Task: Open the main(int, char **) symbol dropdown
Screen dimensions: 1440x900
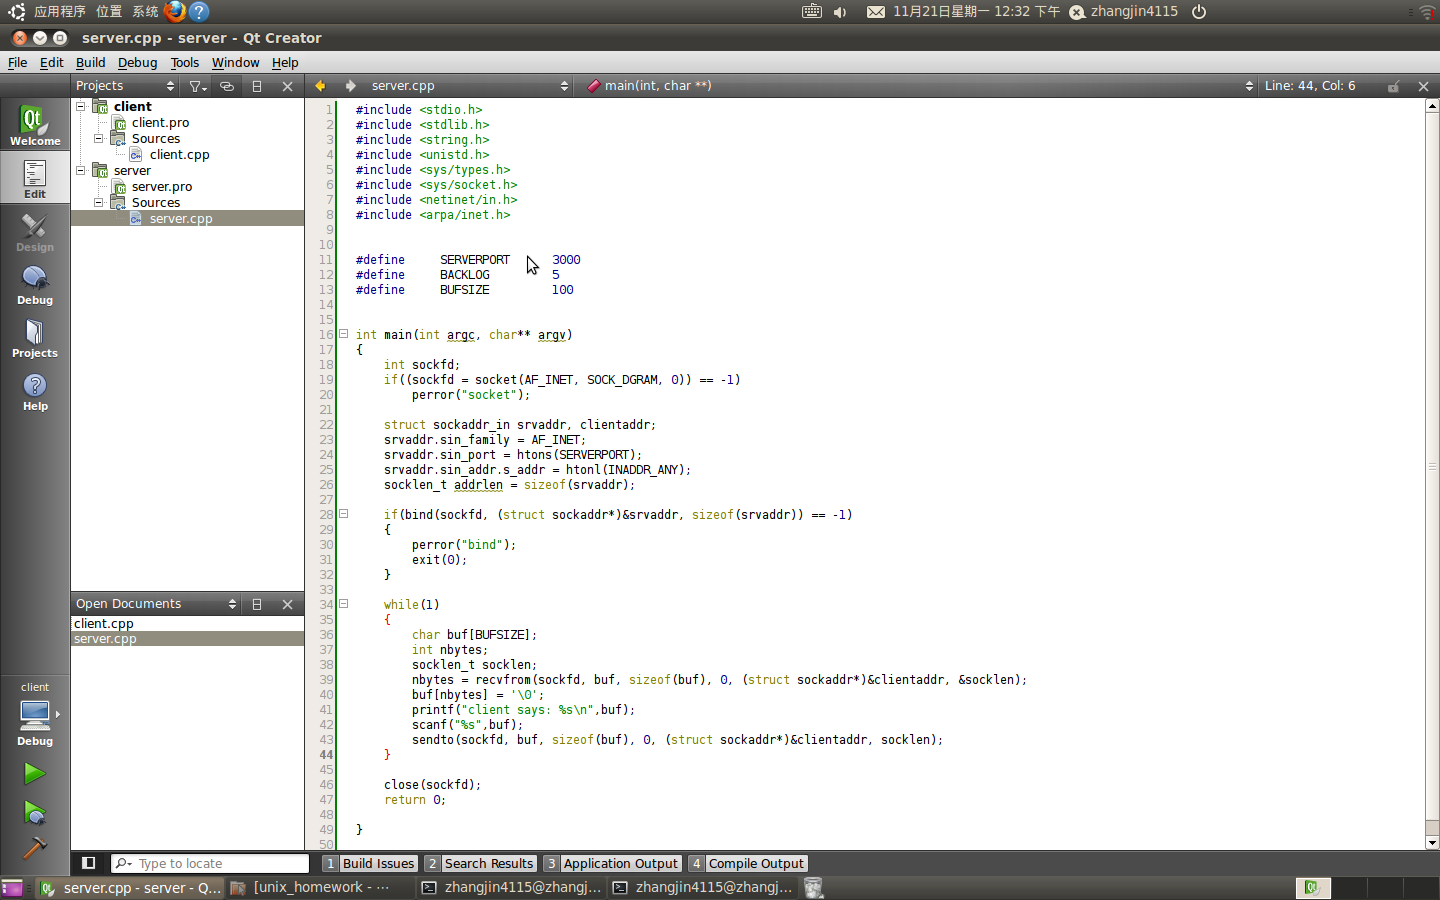Action: [x=920, y=86]
